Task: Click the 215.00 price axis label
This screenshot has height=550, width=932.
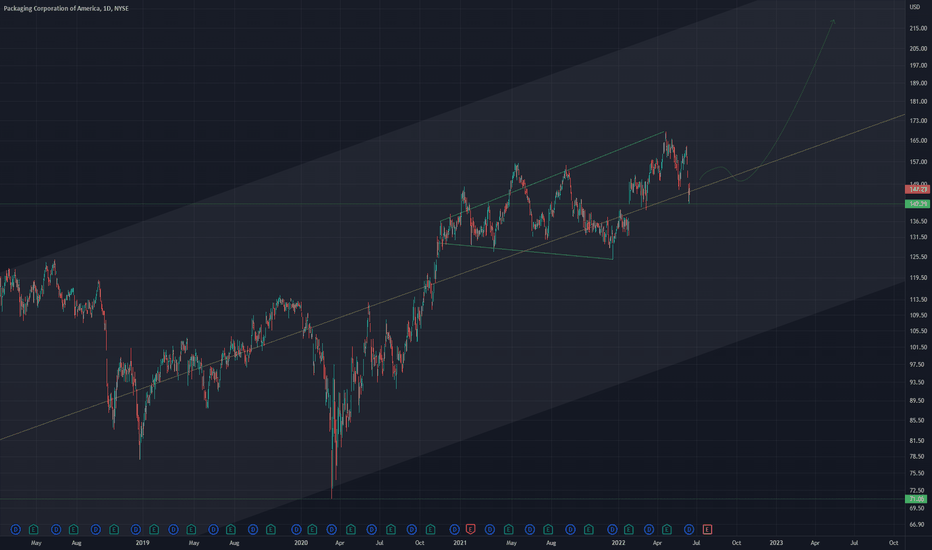Action: (x=918, y=29)
